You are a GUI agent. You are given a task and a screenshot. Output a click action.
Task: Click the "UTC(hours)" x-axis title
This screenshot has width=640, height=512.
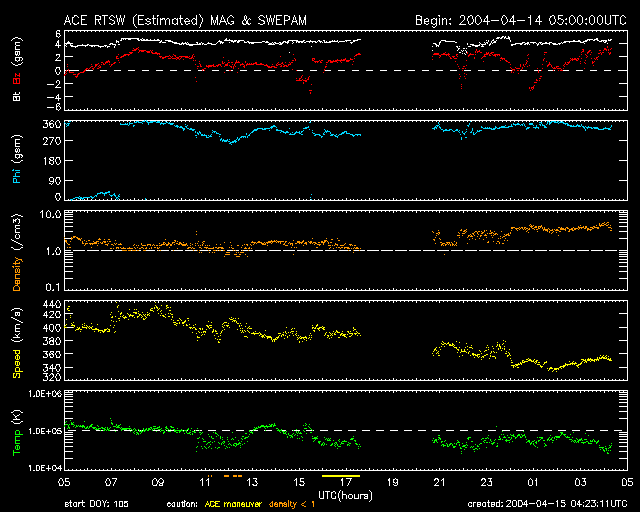tap(345, 496)
